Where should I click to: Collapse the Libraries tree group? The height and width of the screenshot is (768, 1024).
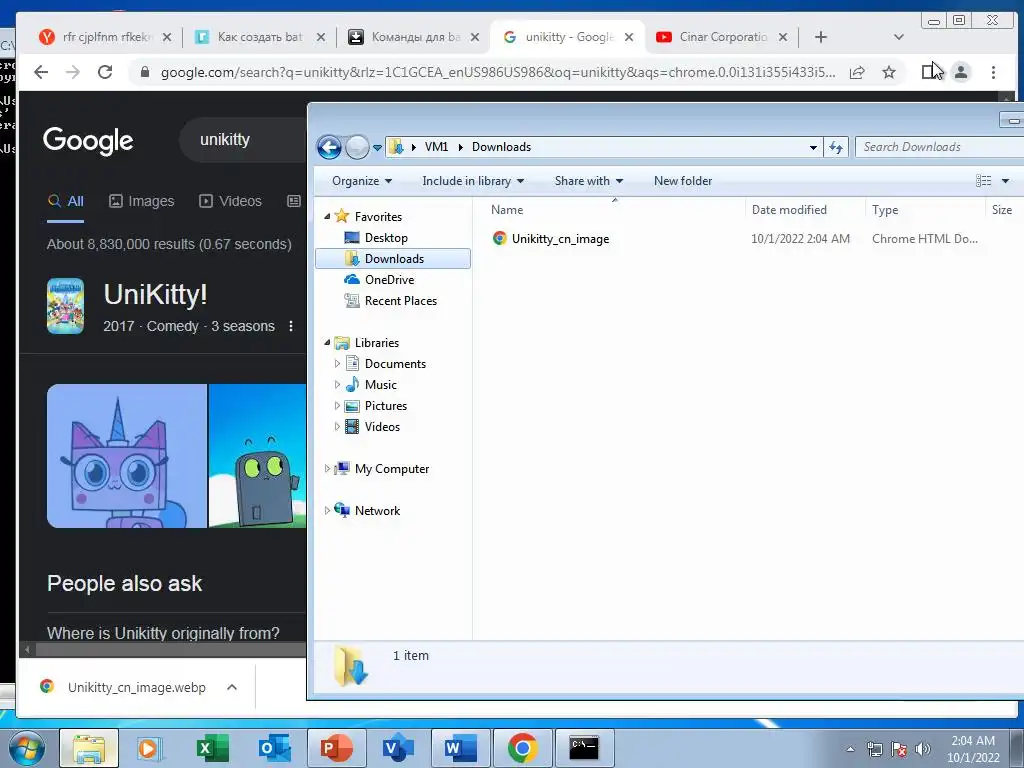coord(327,342)
